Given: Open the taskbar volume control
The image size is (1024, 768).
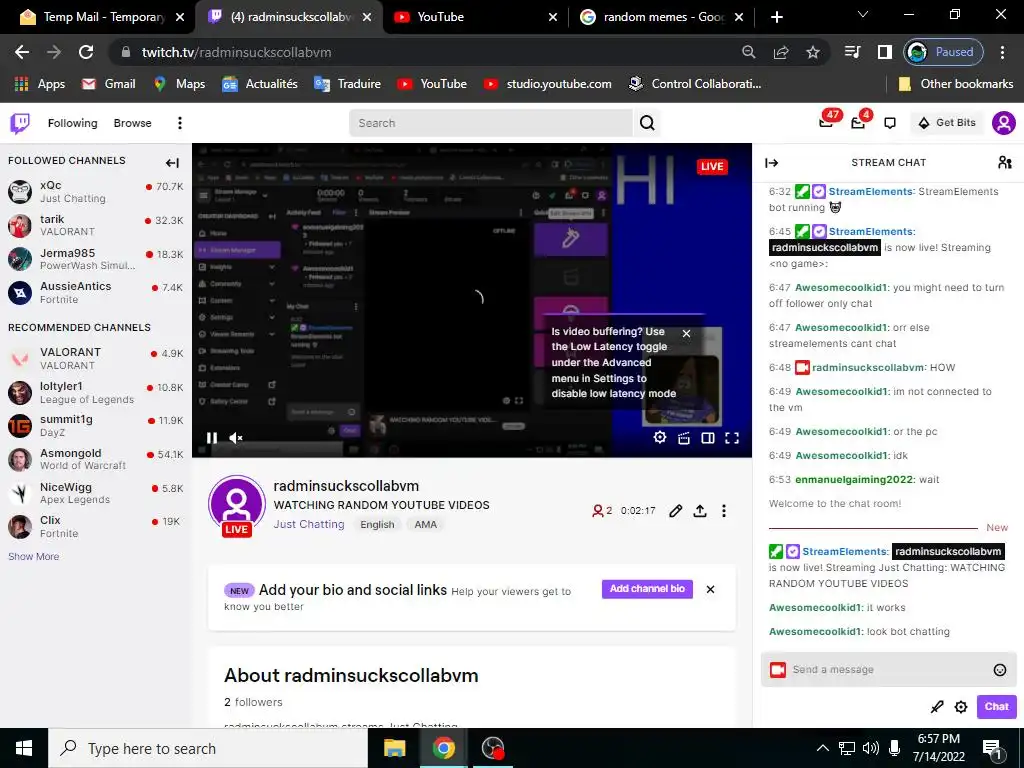Looking at the screenshot, I should [x=870, y=748].
